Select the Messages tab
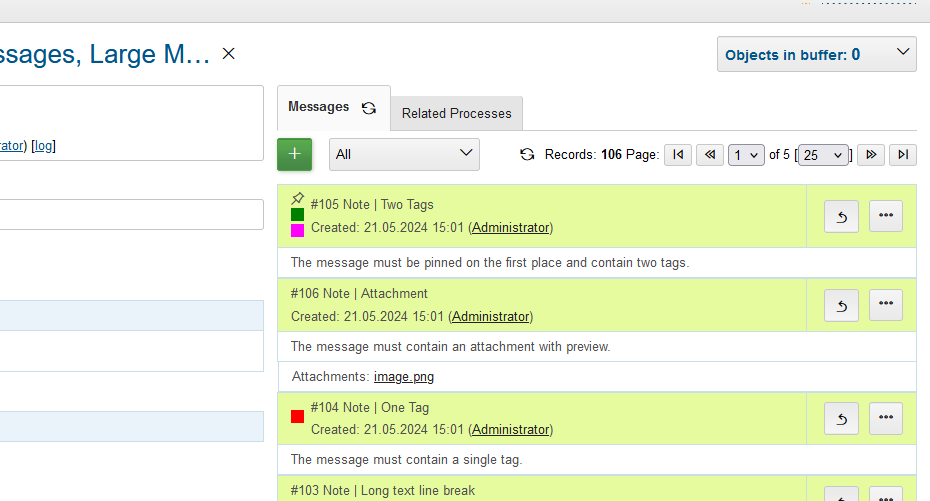 [318, 107]
